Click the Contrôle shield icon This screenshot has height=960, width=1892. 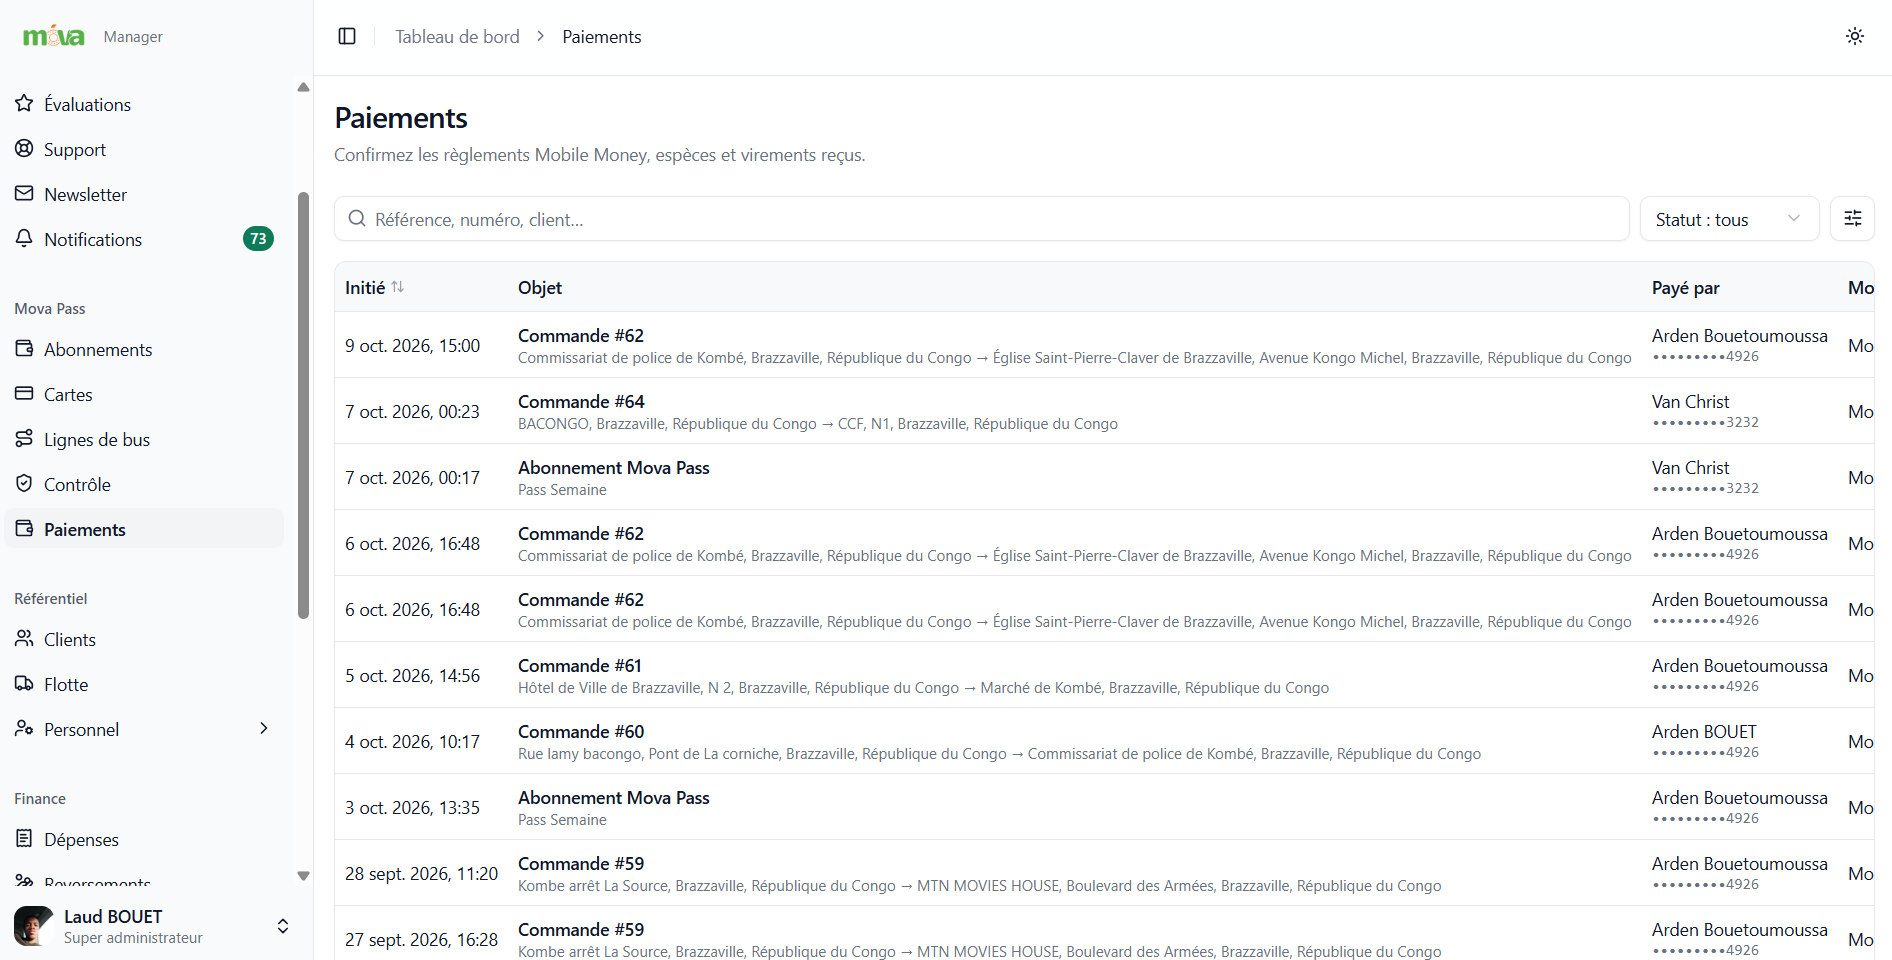24,483
